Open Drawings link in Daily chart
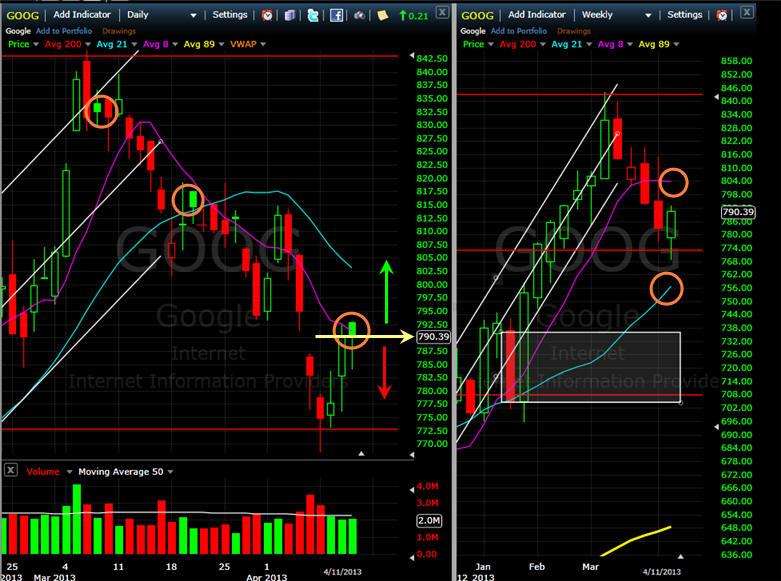The width and height of the screenshot is (781, 581). click(119, 31)
